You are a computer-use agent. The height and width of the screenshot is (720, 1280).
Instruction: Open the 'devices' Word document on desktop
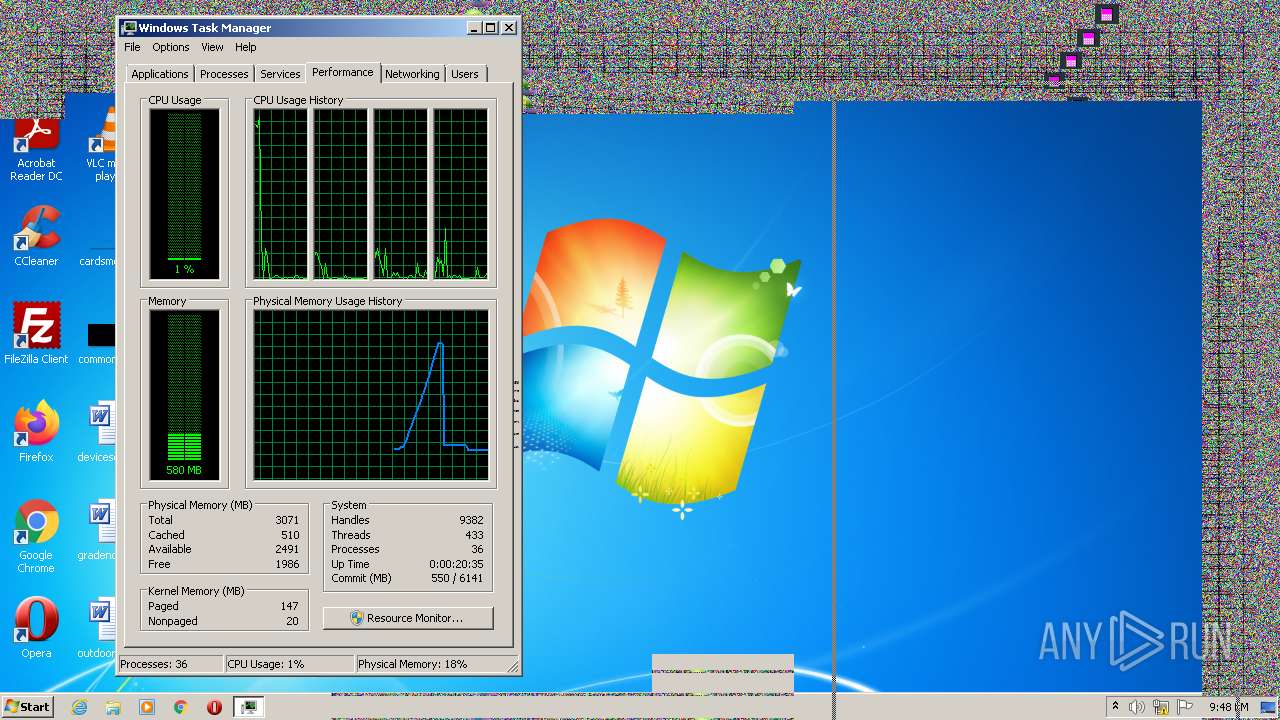[98, 432]
